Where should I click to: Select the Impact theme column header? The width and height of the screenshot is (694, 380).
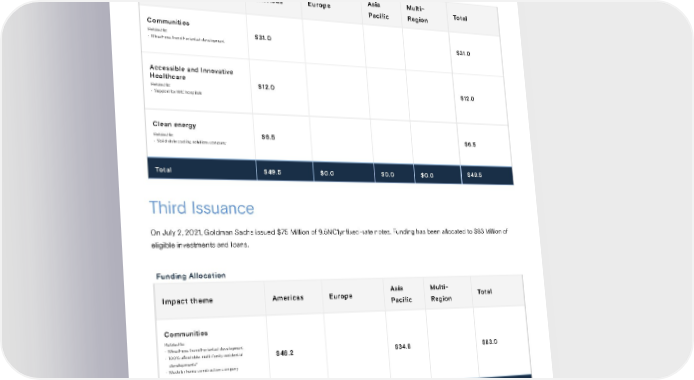pyautogui.click(x=187, y=301)
